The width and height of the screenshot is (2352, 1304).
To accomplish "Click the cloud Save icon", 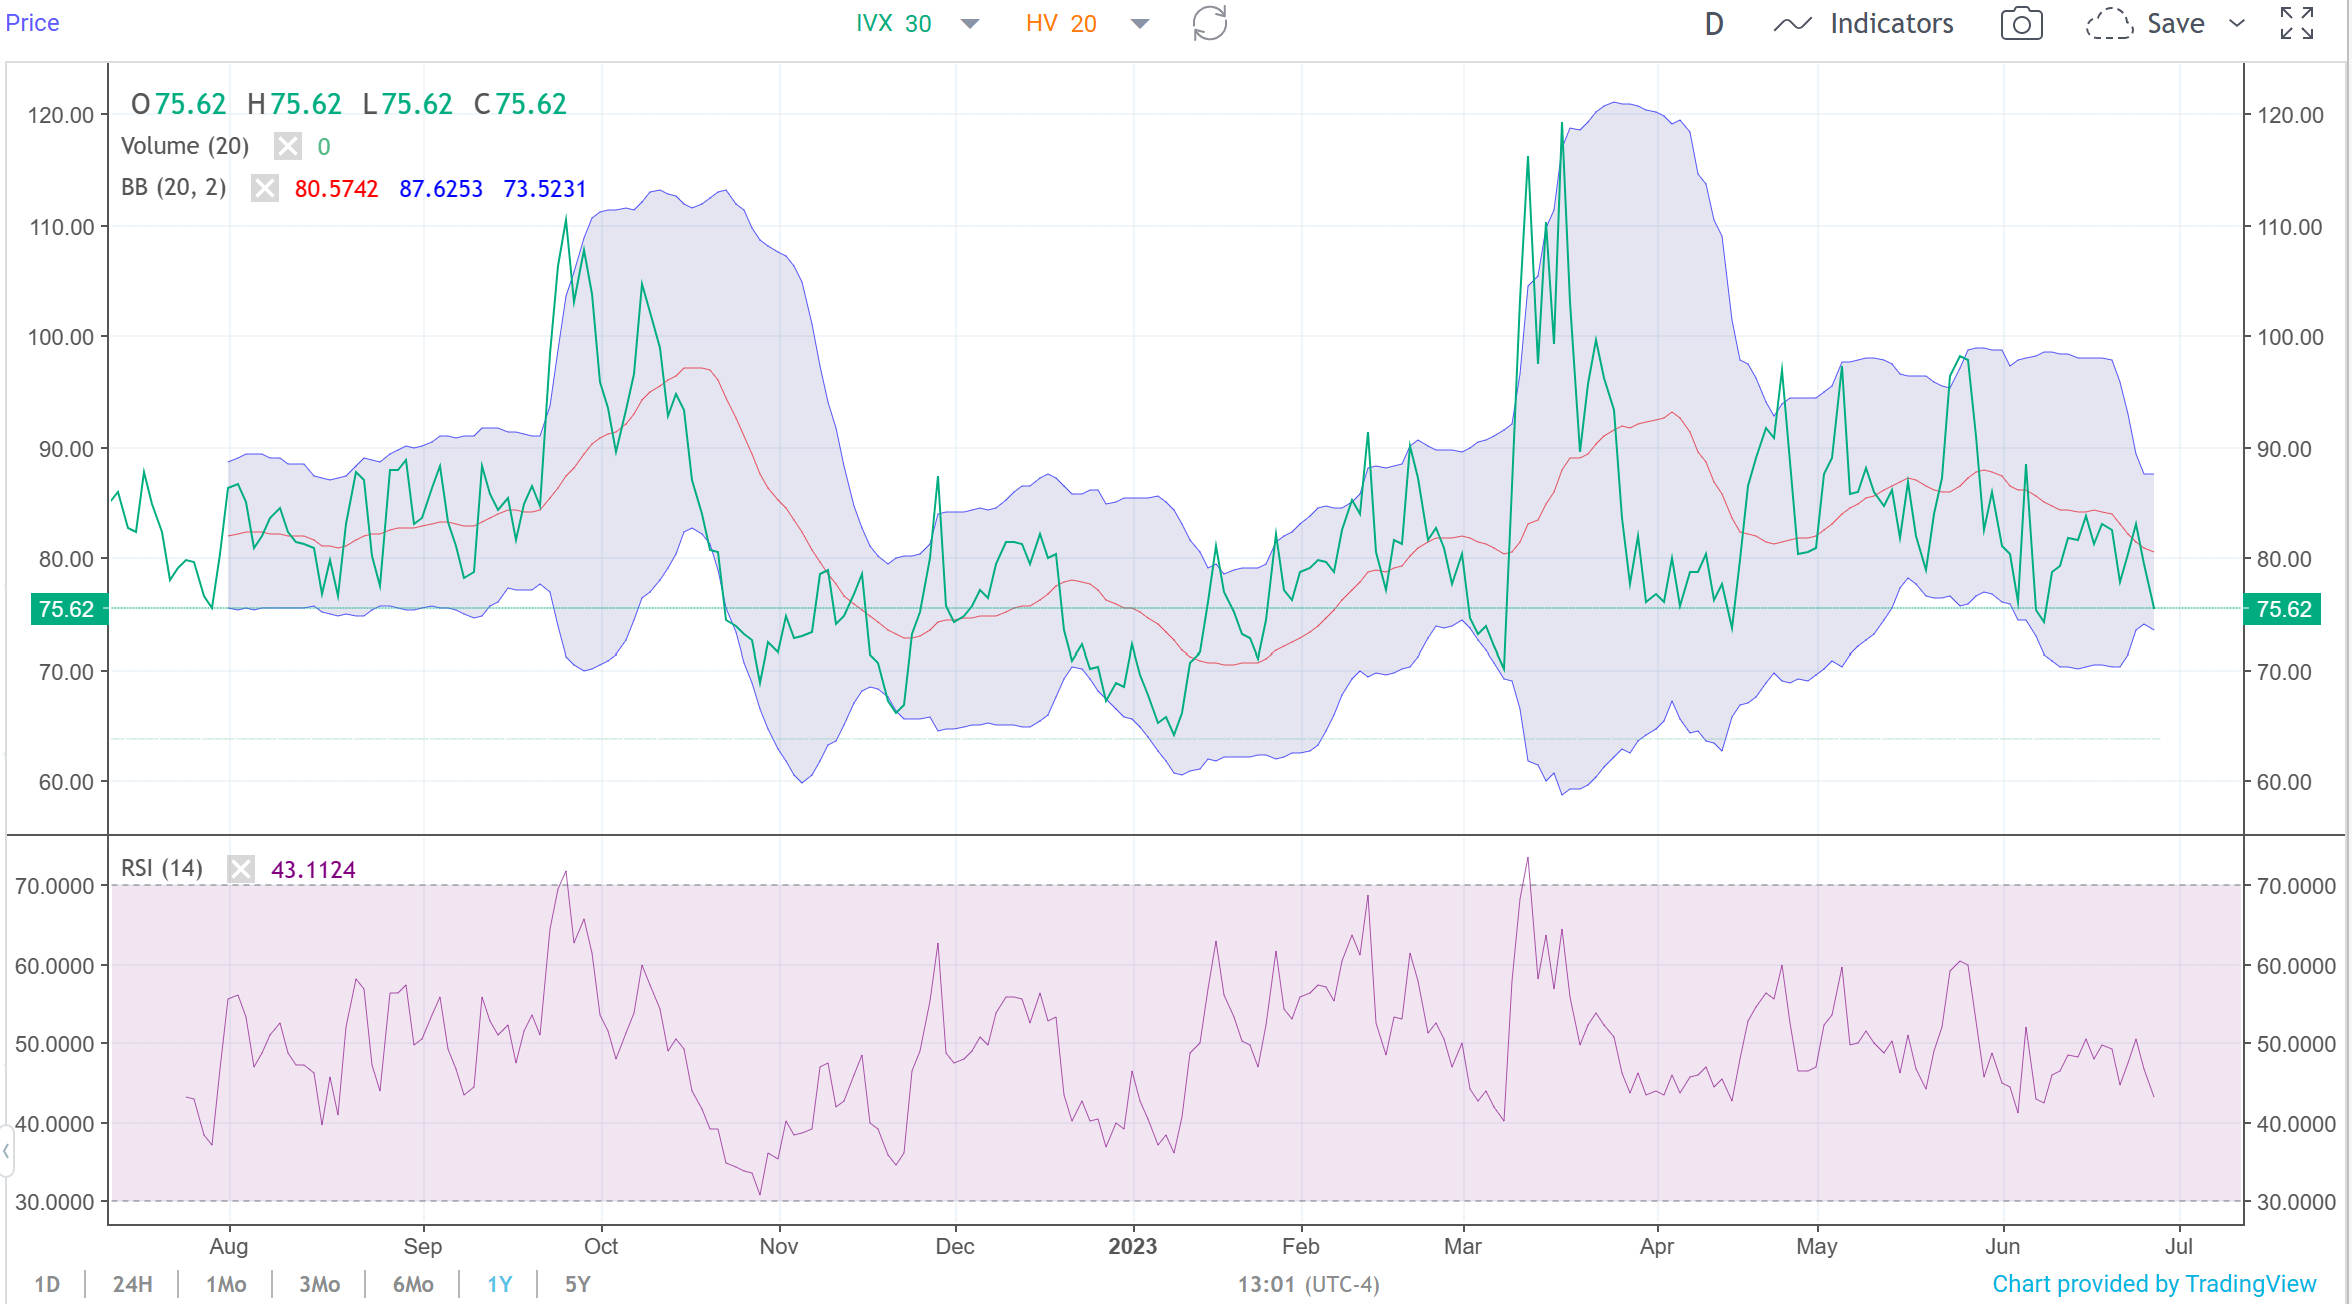I will click(x=2109, y=24).
